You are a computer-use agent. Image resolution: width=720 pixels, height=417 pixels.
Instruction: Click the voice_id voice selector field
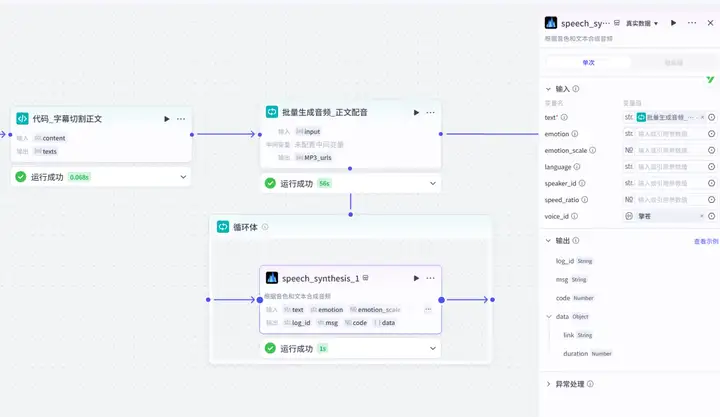(664, 216)
